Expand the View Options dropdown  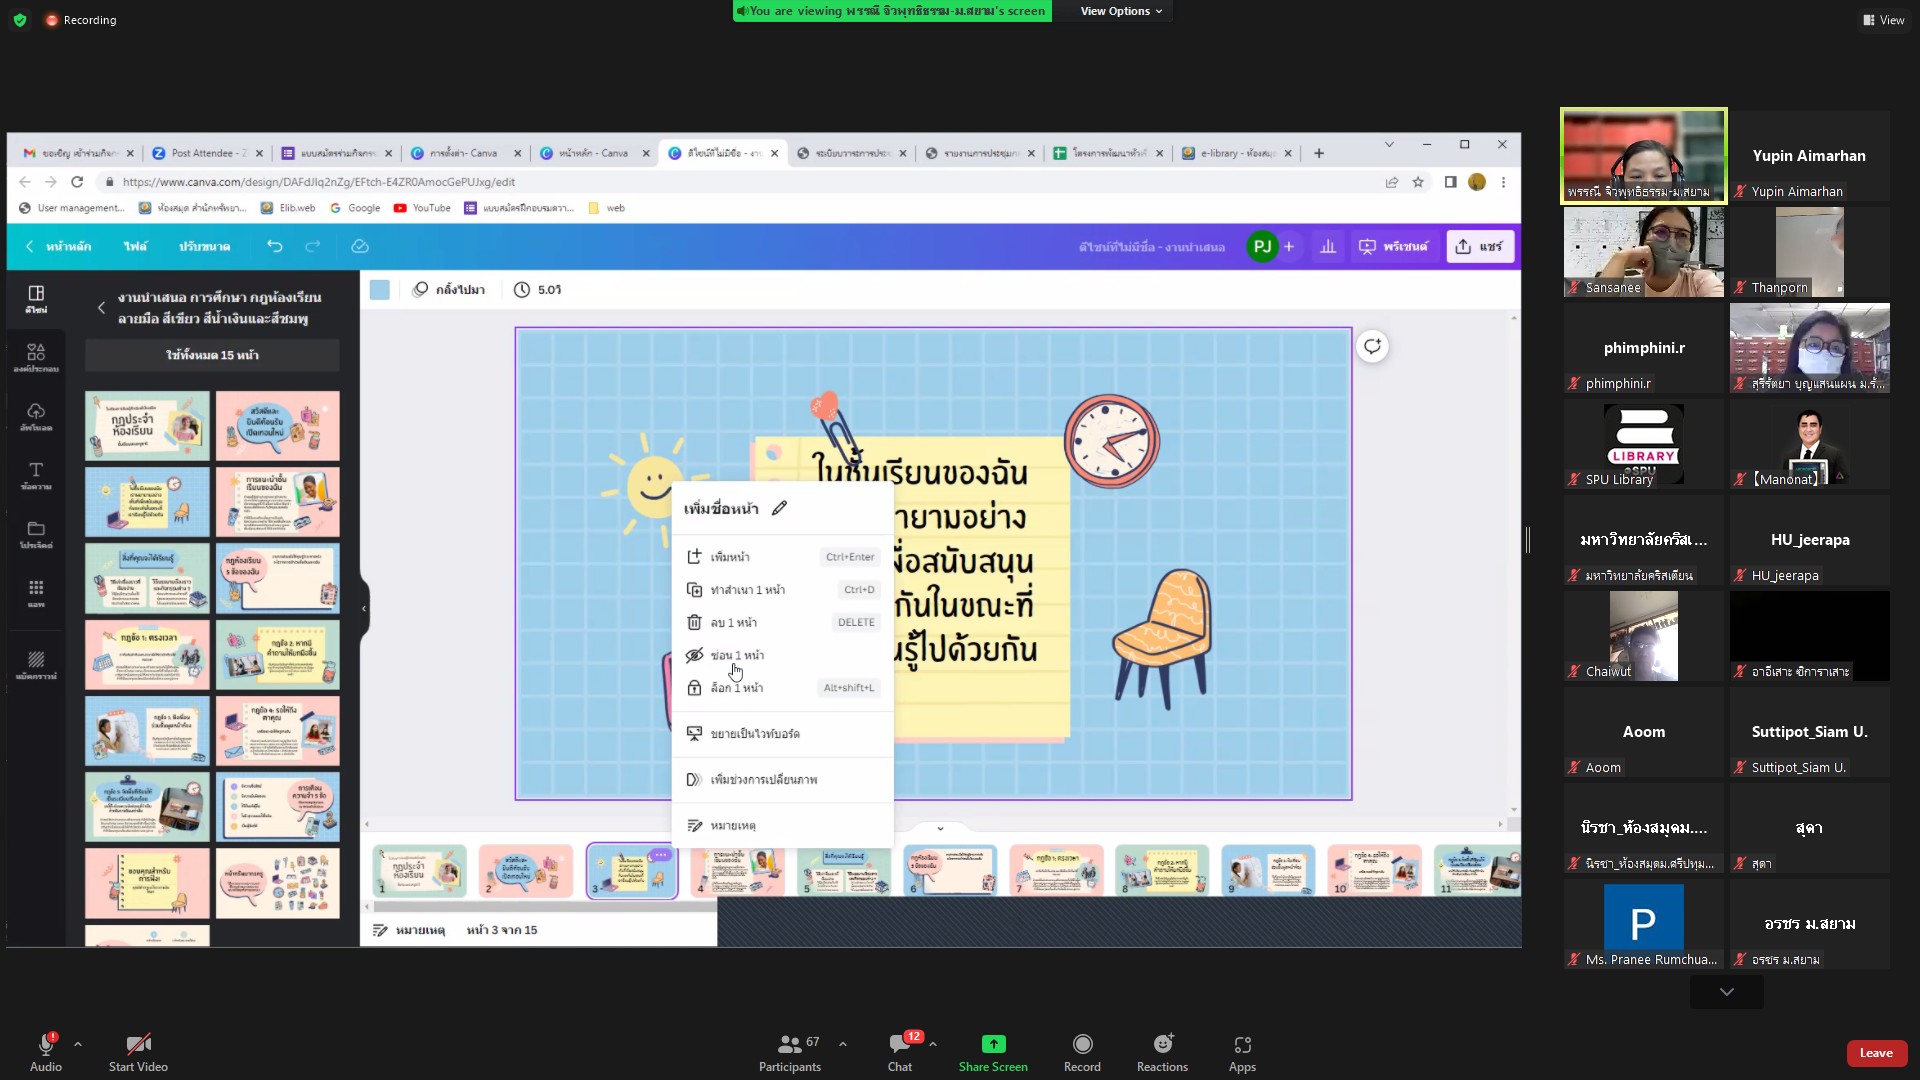1120,11
